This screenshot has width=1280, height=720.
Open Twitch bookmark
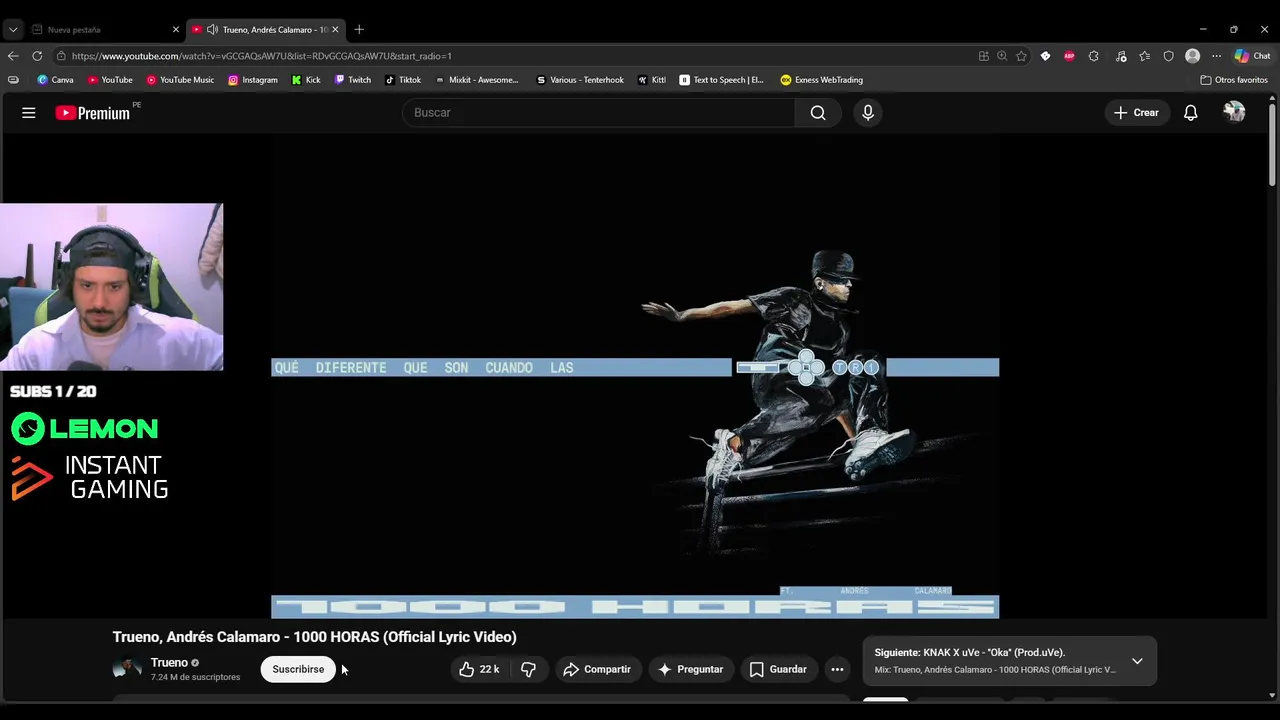pyautogui.click(x=352, y=80)
